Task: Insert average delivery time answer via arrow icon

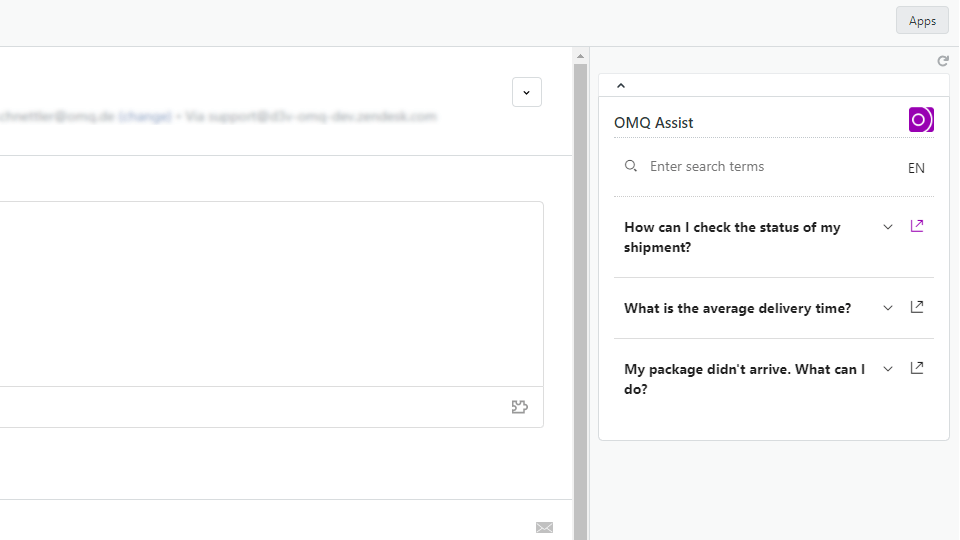Action: tap(917, 307)
